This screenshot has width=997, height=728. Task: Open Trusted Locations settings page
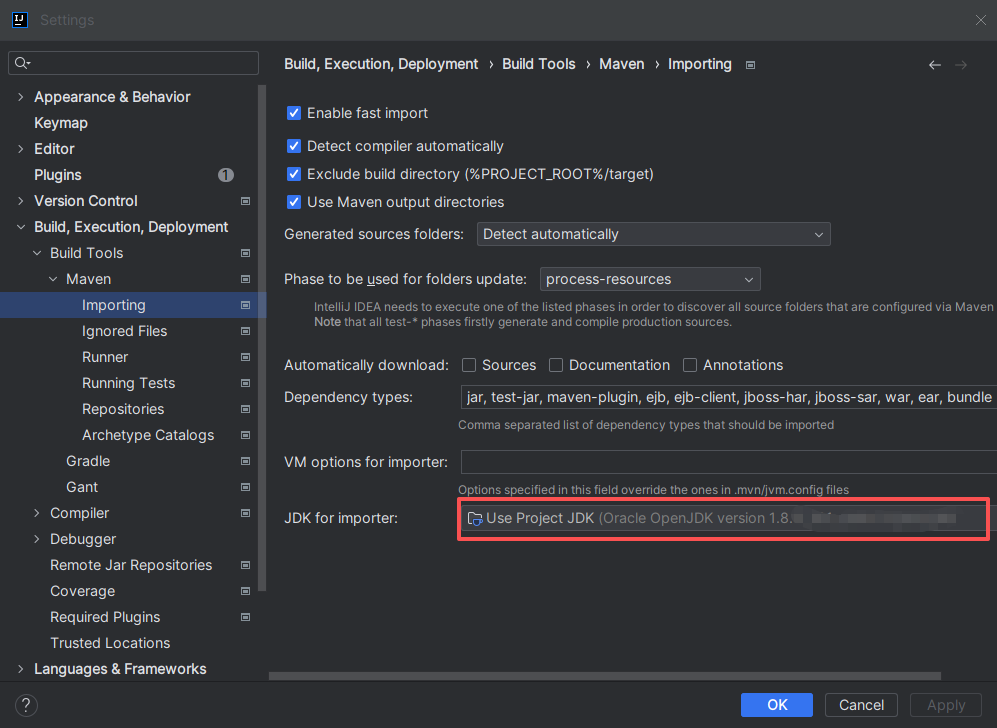click(x=110, y=643)
